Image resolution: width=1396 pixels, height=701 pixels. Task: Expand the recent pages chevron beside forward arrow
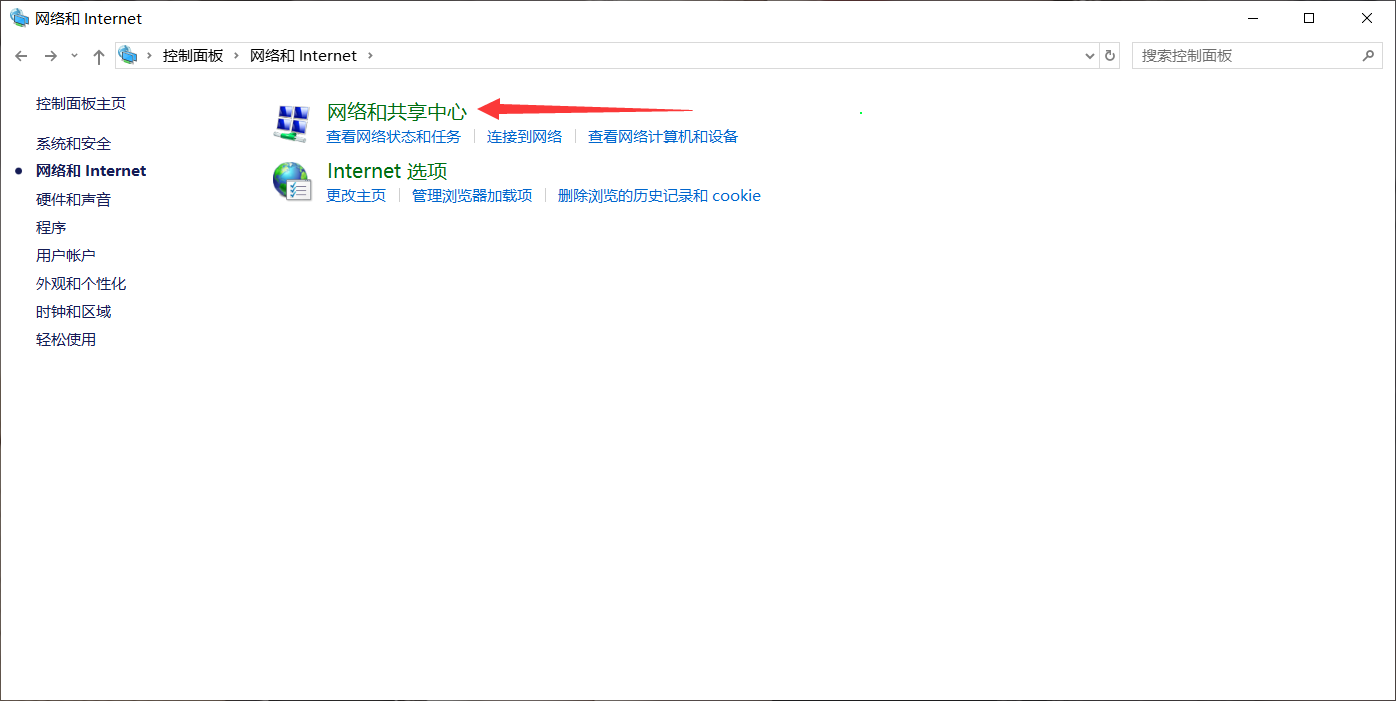pos(74,56)
